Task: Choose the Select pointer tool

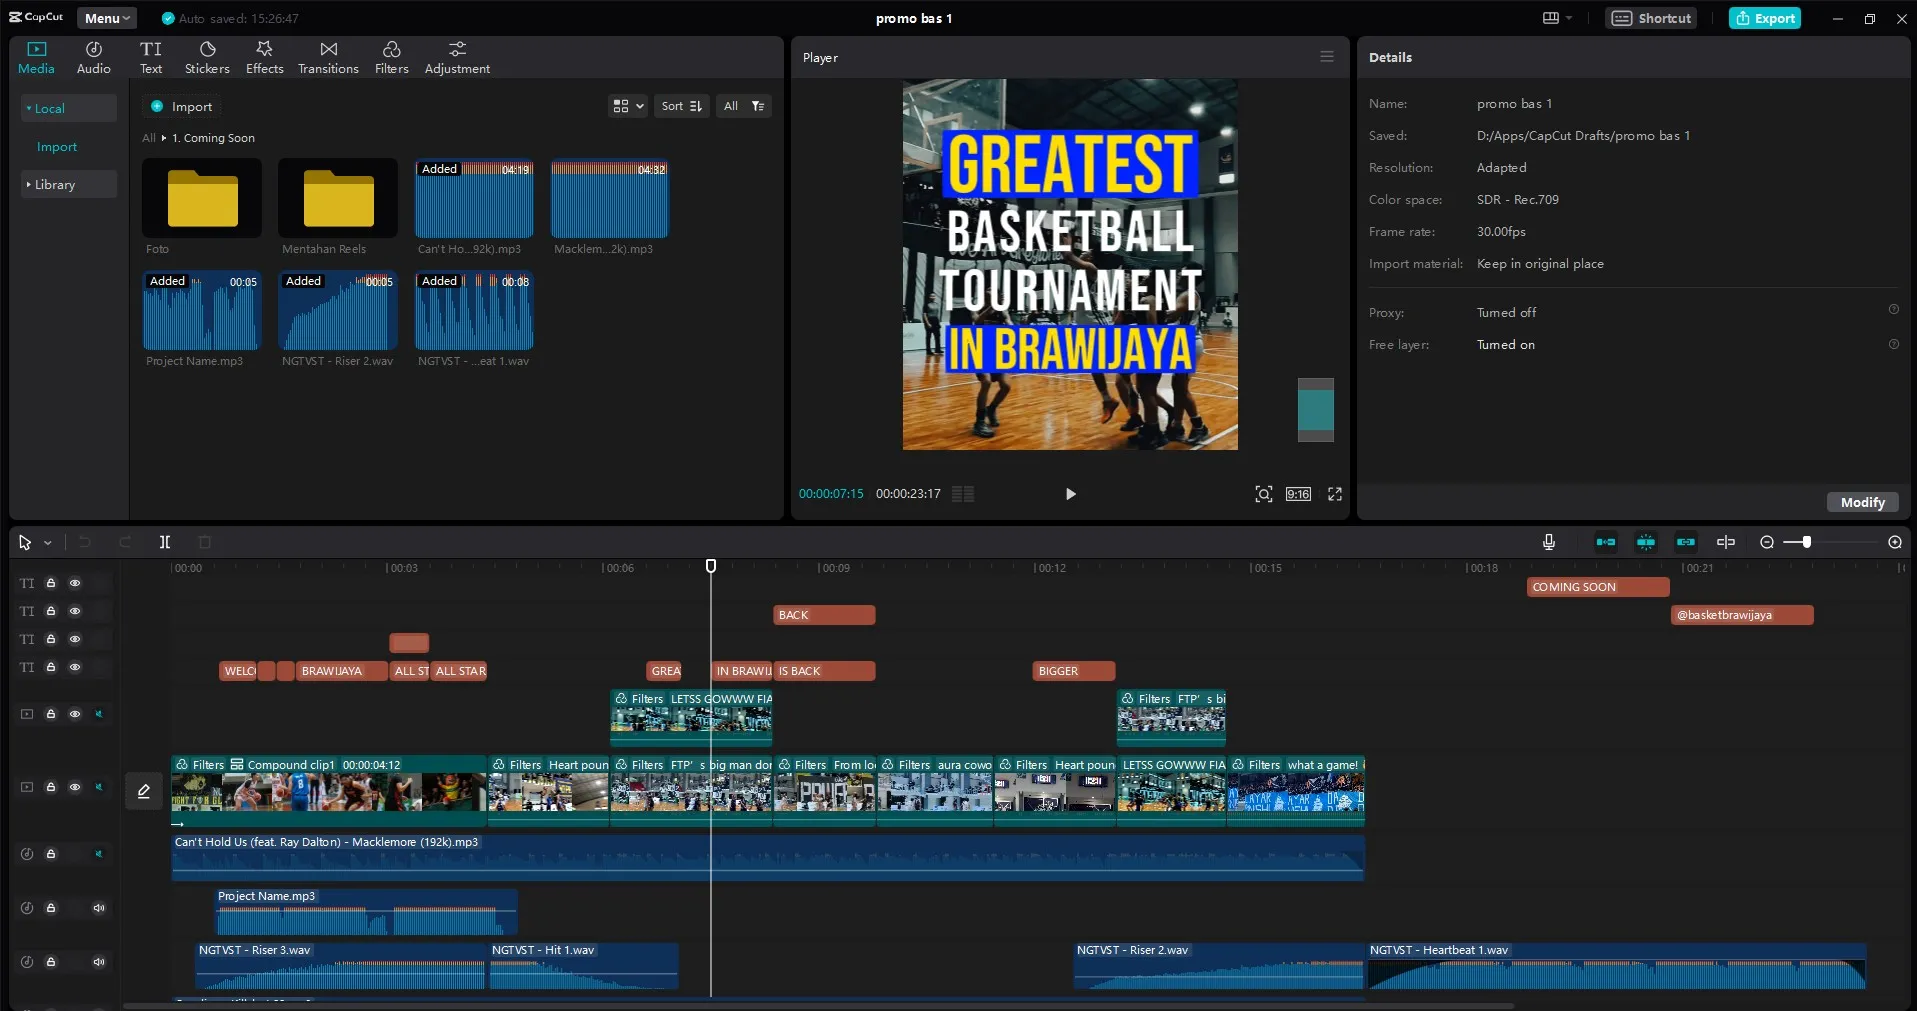Action: coord(25,542)
